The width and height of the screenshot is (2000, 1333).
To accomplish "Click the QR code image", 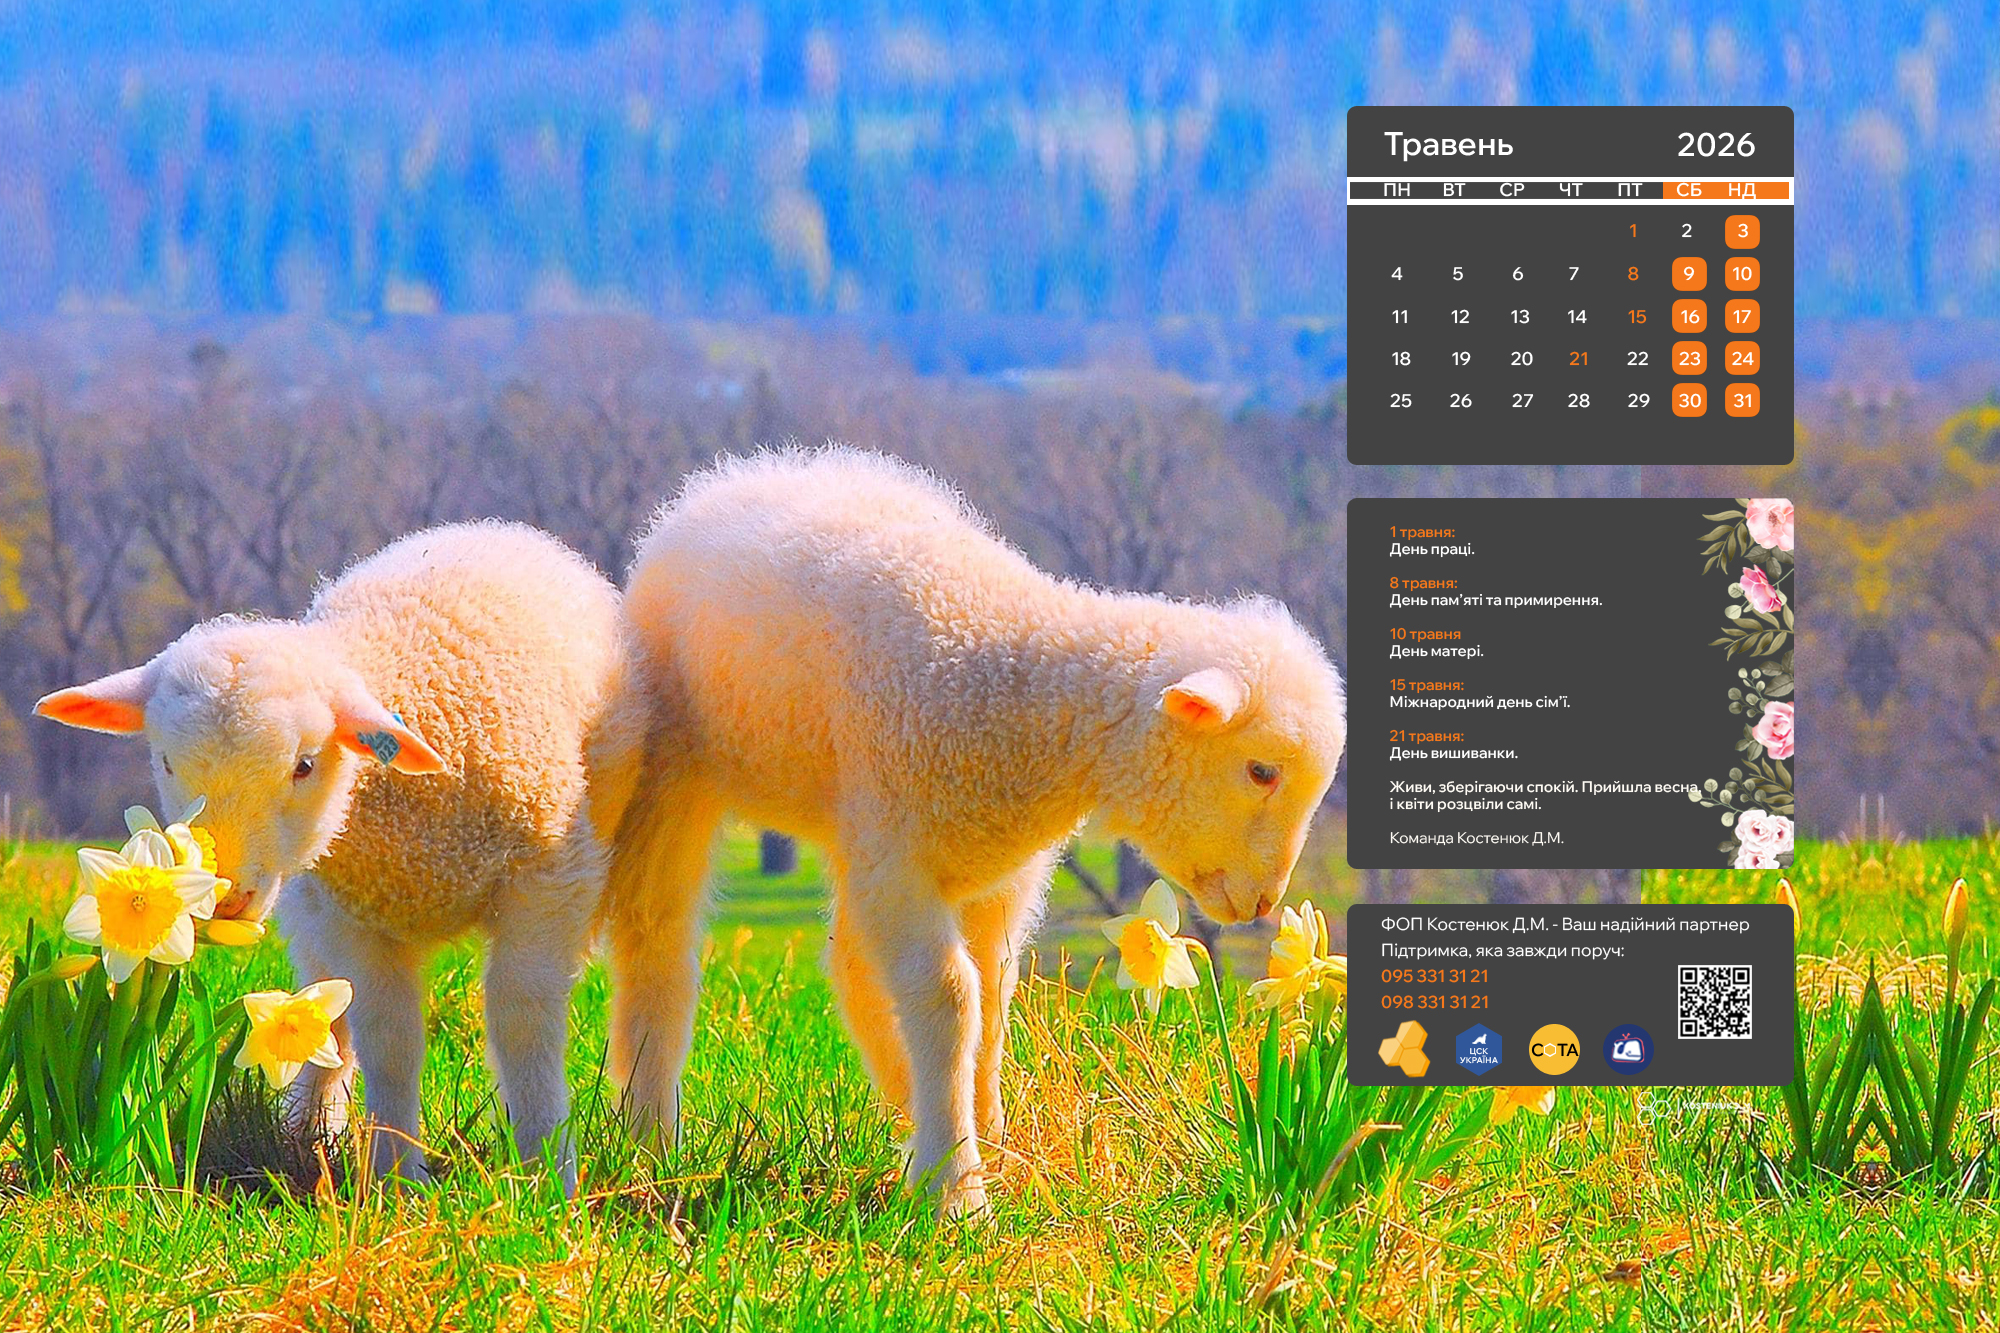I will (x=1714, y=1001).
